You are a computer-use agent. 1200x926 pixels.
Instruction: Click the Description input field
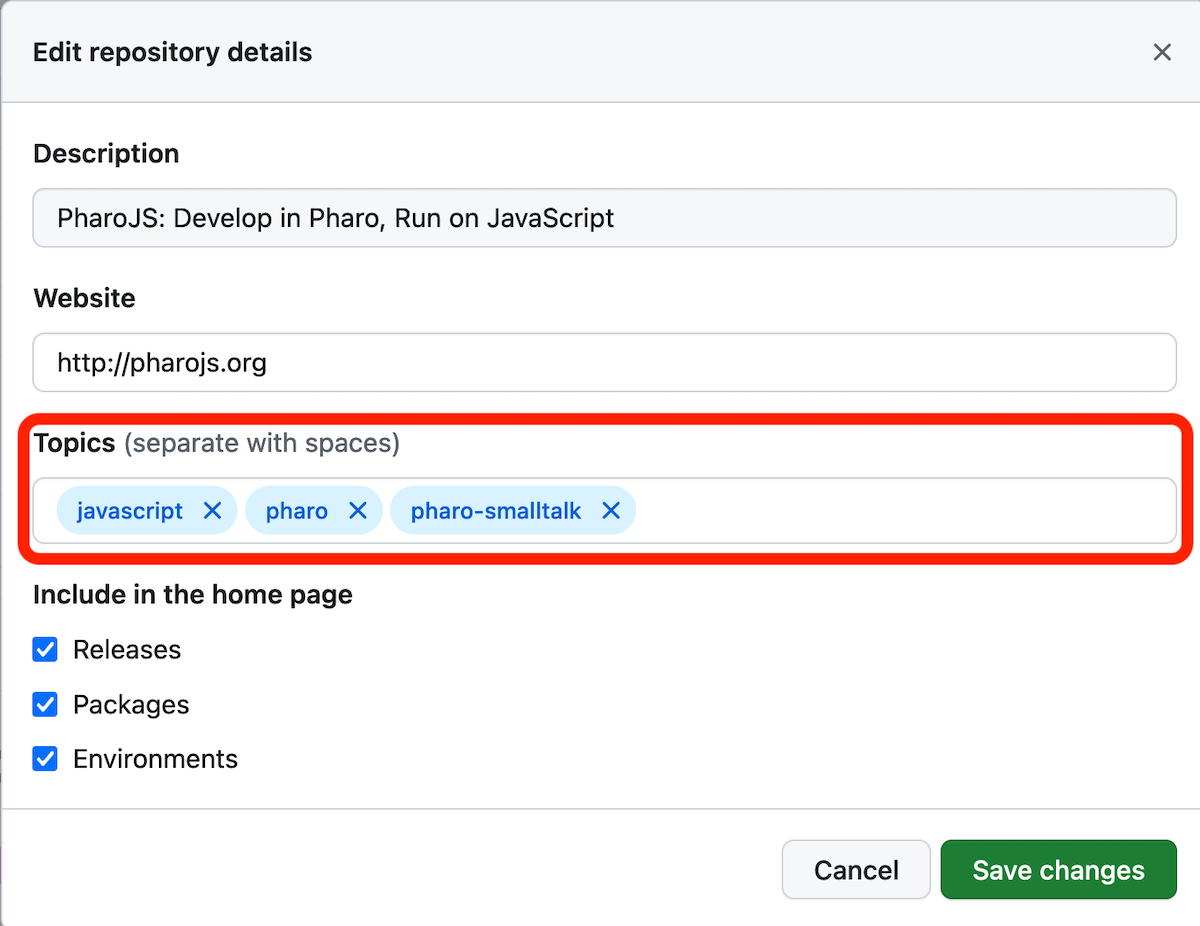[x=604, y=218]
